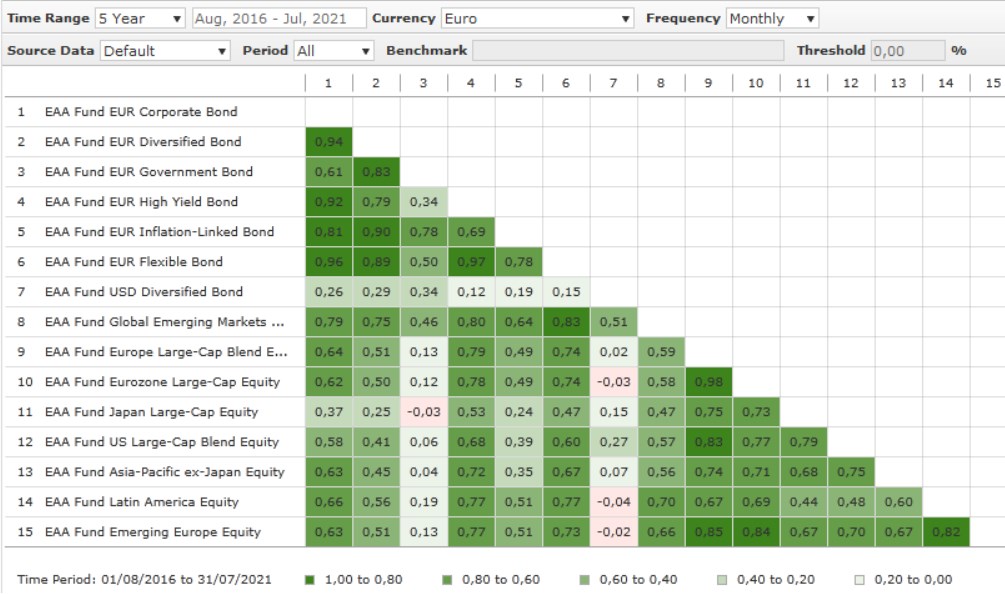
Task: Open the Source Data dropdown
Action: (165, 50)
